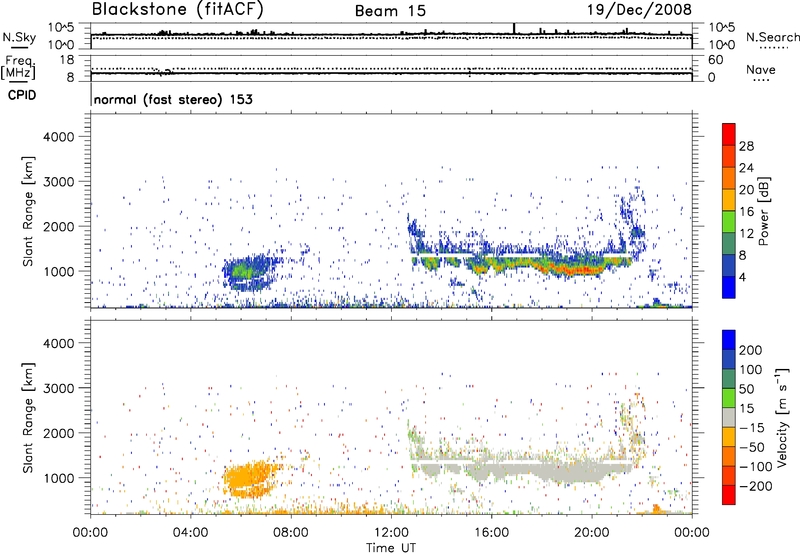Click the text "normal (fast stereo) 153"
The height and width of the screenshot is (554, 800).
173,99
